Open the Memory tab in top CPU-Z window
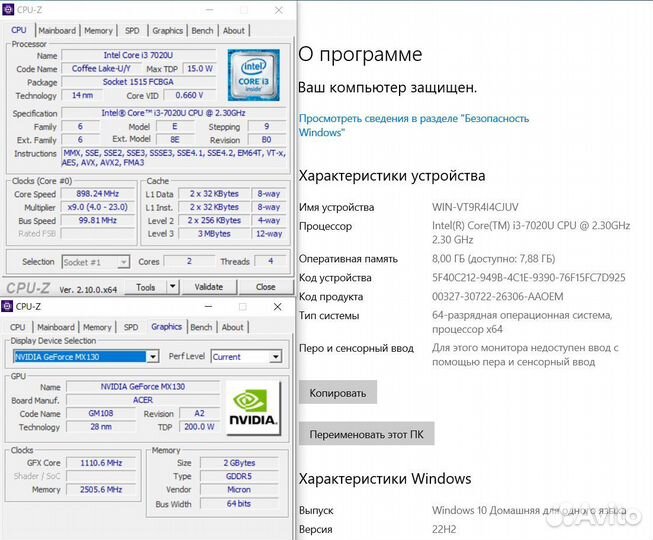The image size is (653, 540). [98, 30]
